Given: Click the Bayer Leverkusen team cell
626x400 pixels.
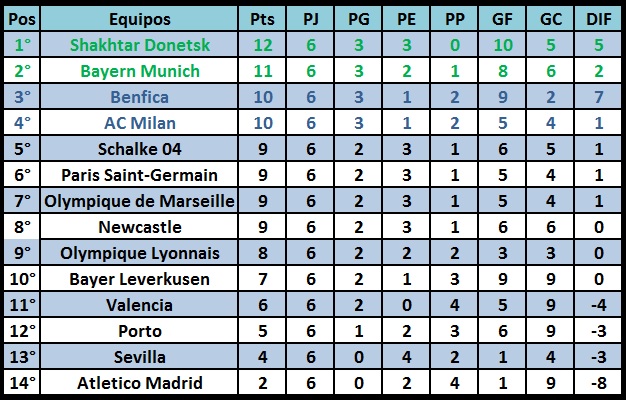Looking at the screenshot, I should click(x=139, y=278).
